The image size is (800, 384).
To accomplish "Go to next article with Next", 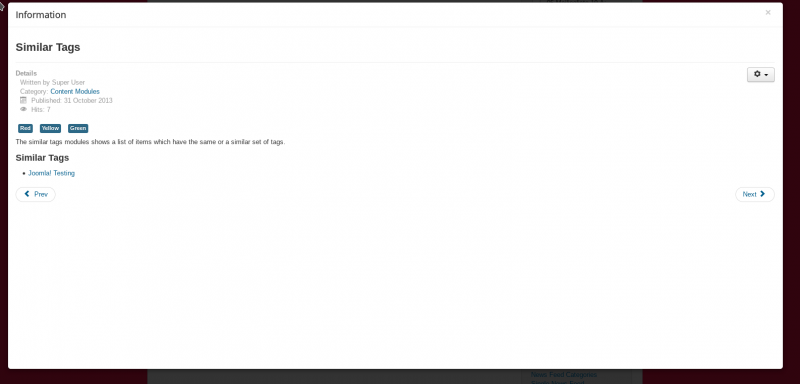I will 755,194.
